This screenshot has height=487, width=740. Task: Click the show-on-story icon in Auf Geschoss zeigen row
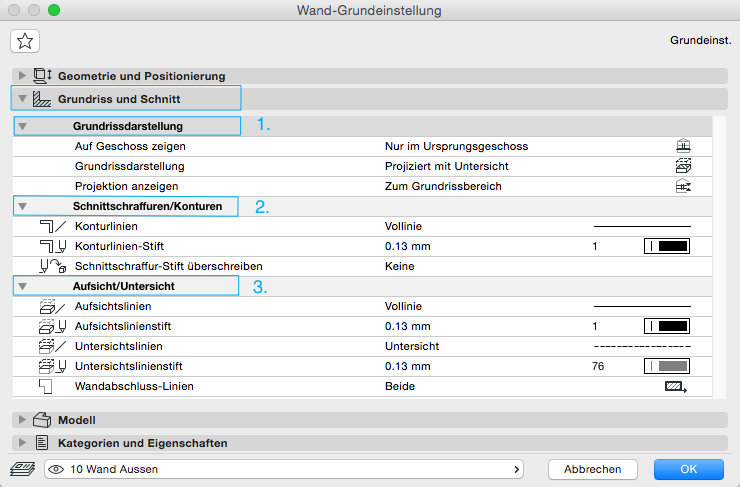[684, 146]
